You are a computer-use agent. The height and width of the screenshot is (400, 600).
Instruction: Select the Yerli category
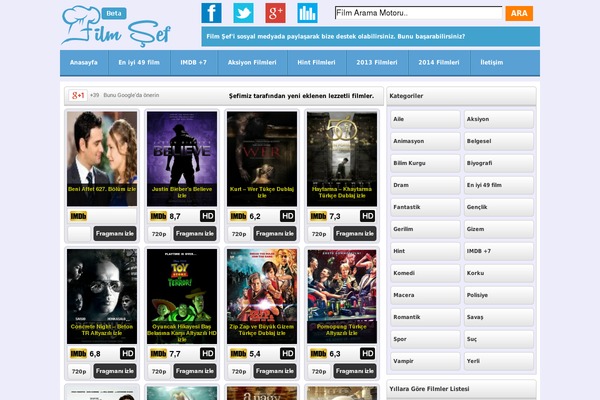point(499,361)
